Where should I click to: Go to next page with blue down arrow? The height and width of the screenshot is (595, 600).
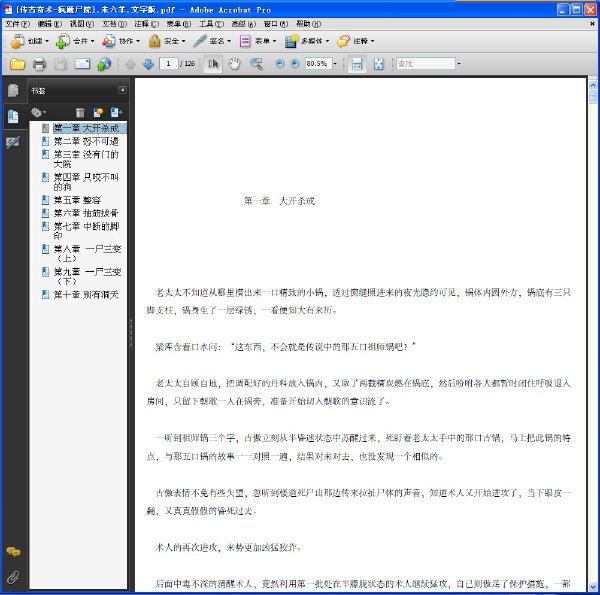tap(148, 64)
